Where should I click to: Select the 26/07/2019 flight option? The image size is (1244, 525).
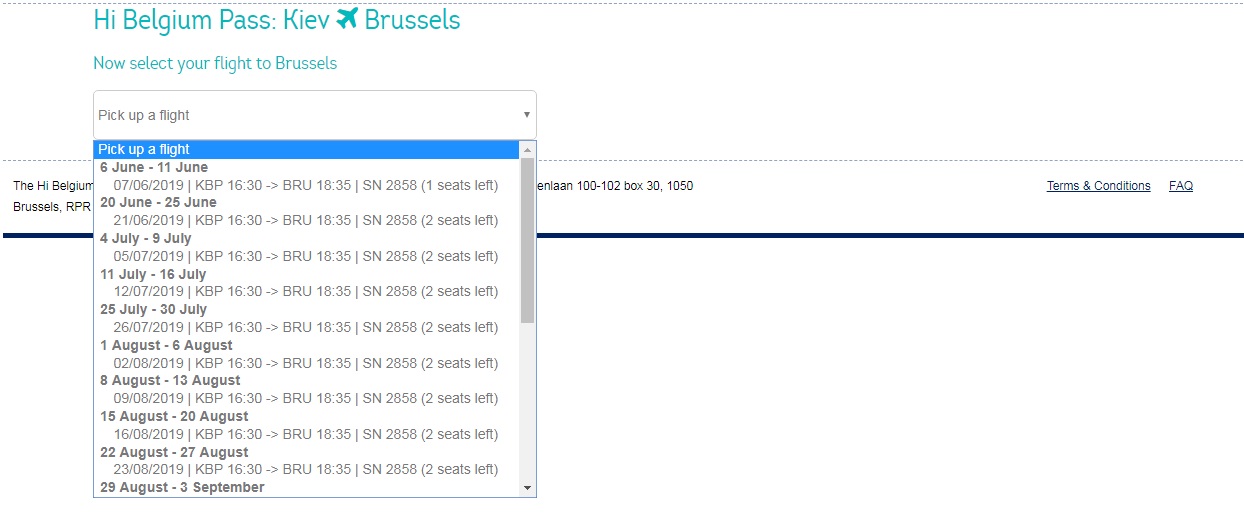pyautogui.click(x=305, y=327)
